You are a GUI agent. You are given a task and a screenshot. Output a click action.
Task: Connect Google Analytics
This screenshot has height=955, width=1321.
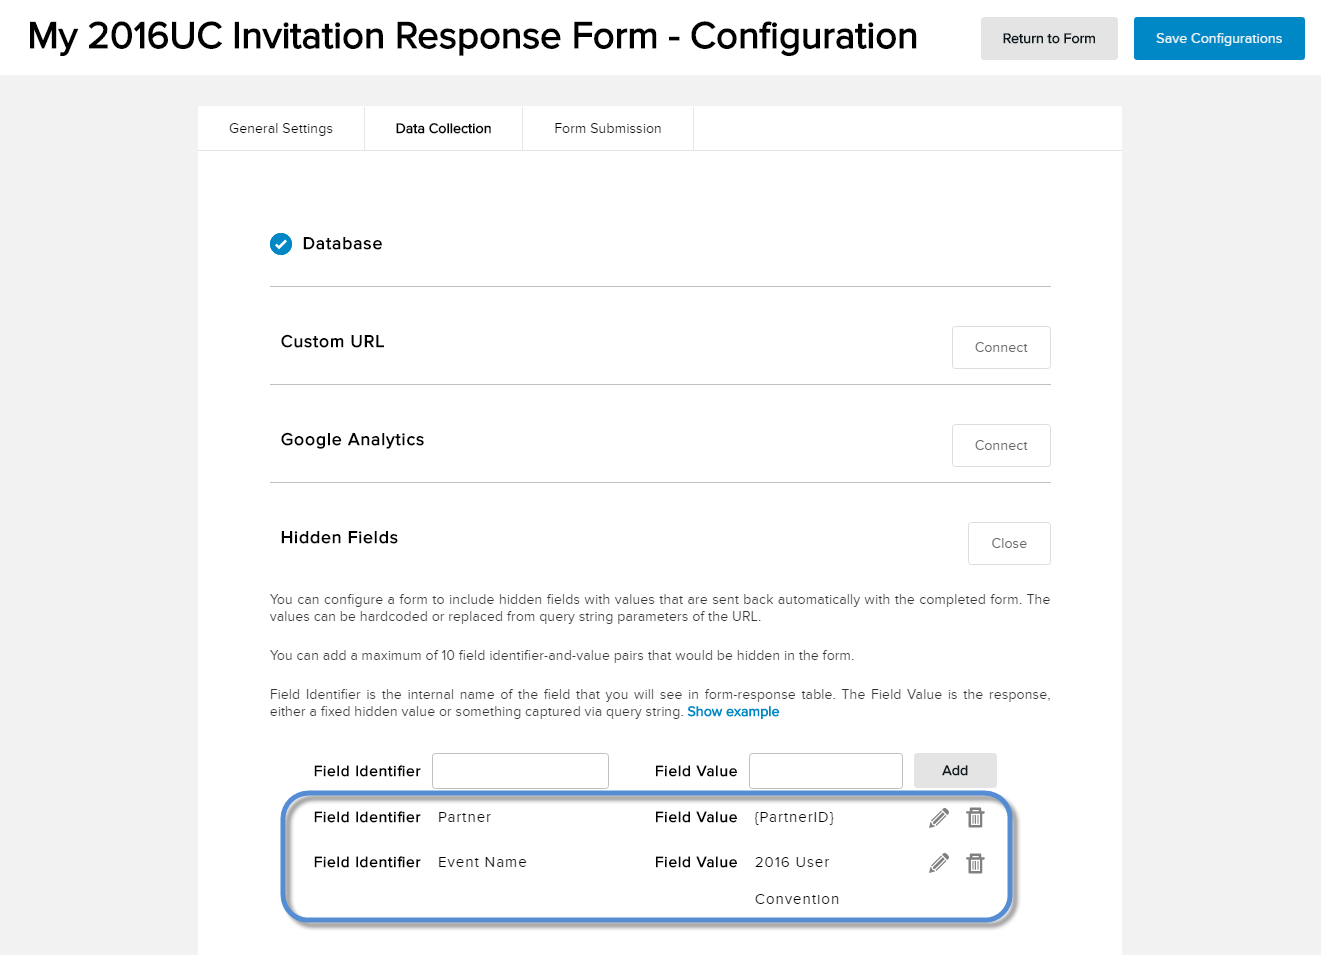click(1001, 445)
